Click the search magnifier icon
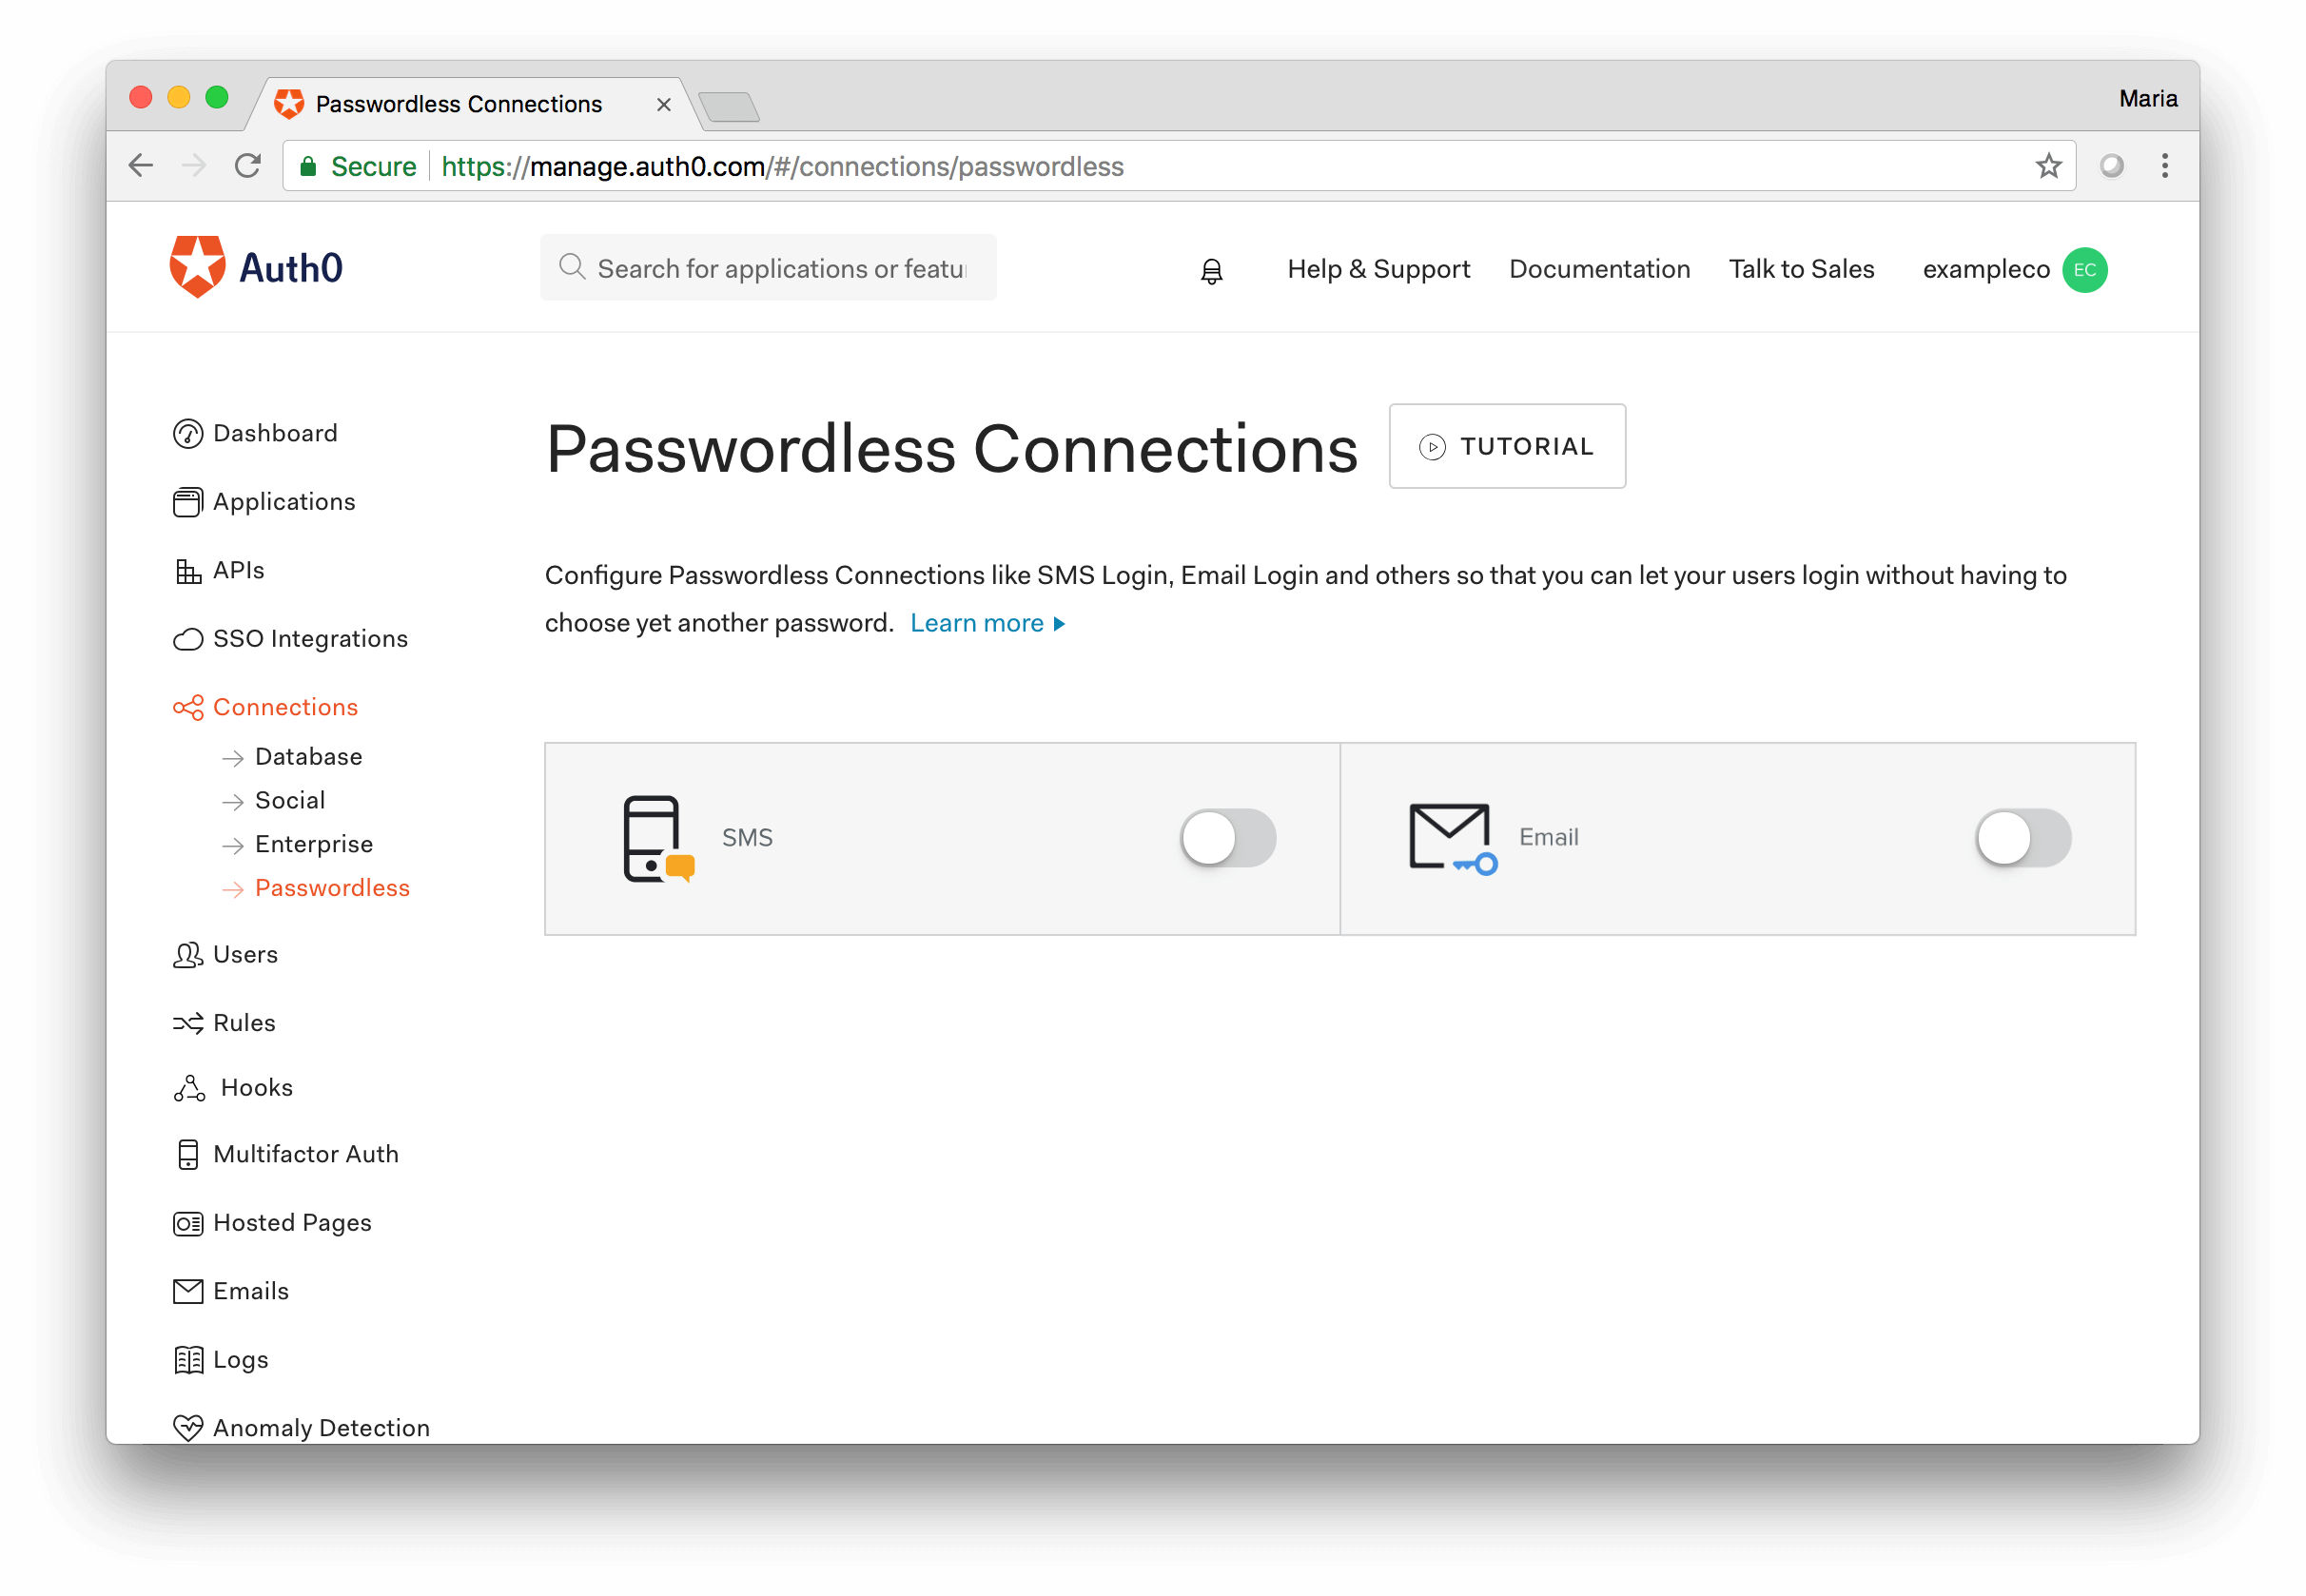Screen dimensions: 2306x1596 572,267
